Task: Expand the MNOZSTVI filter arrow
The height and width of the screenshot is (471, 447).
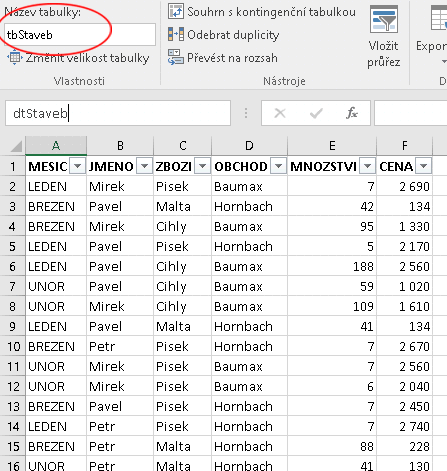Action: point(368,166)
